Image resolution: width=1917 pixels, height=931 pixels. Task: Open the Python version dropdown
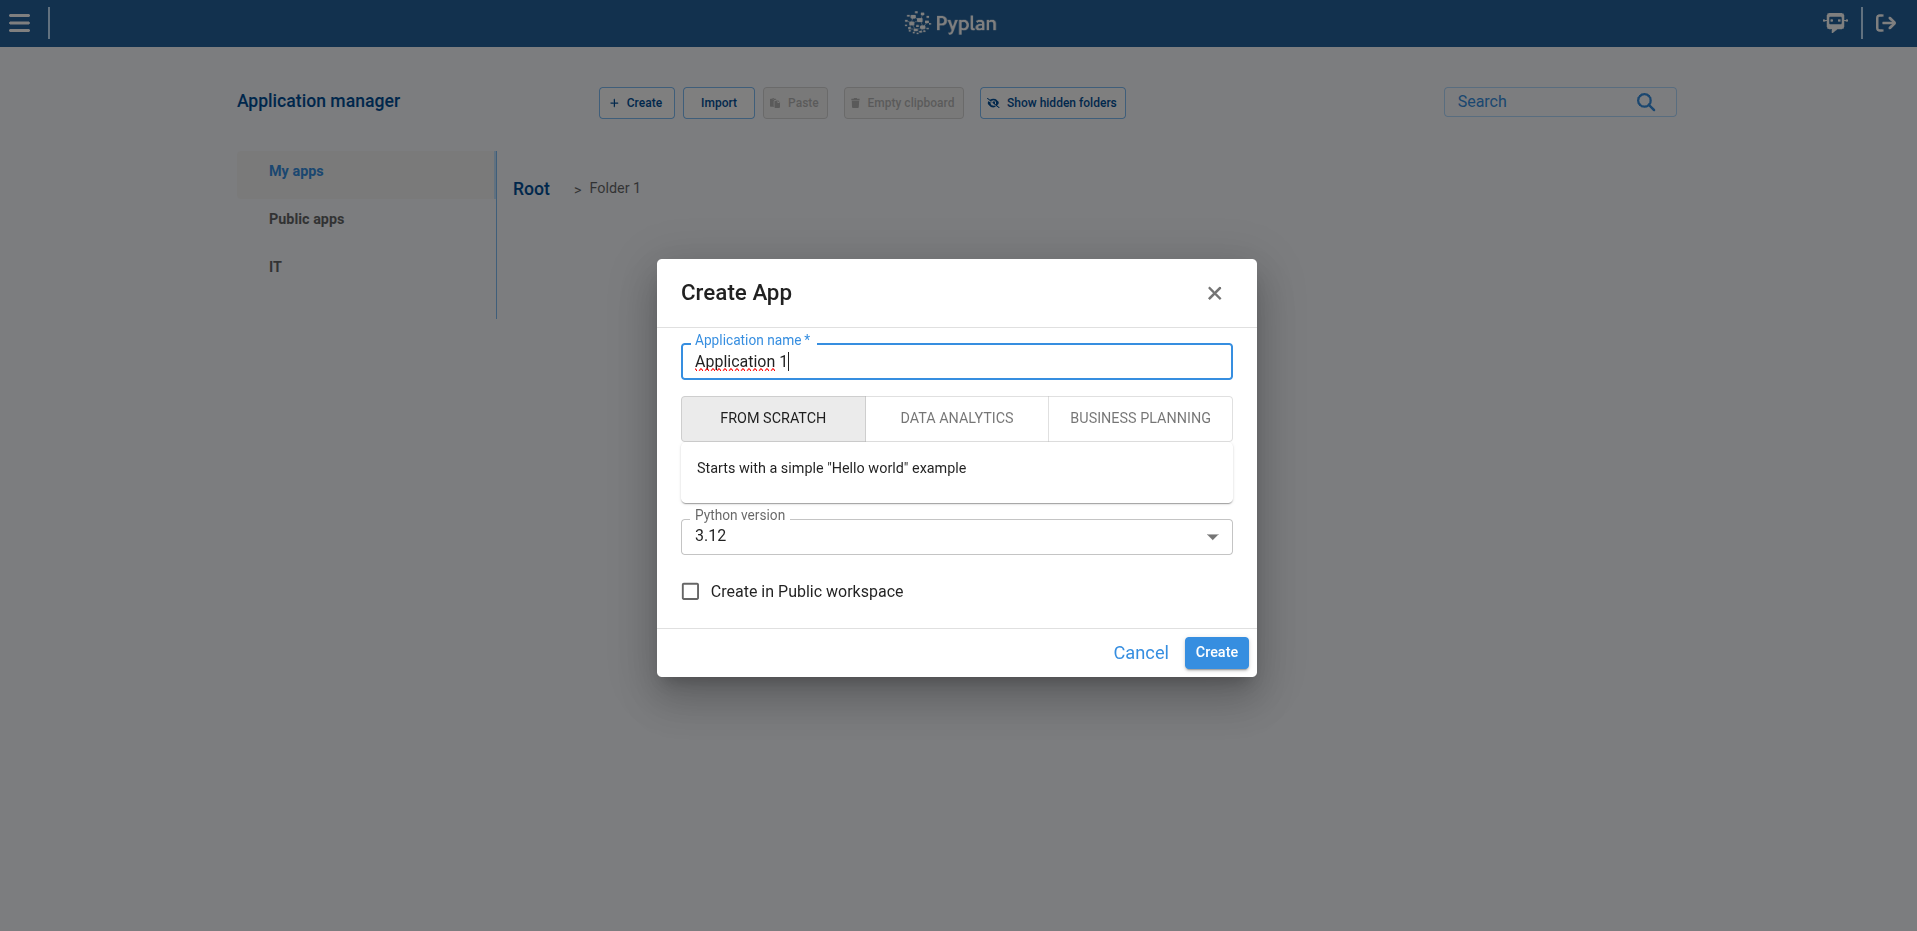click(x=1211, y=537)
